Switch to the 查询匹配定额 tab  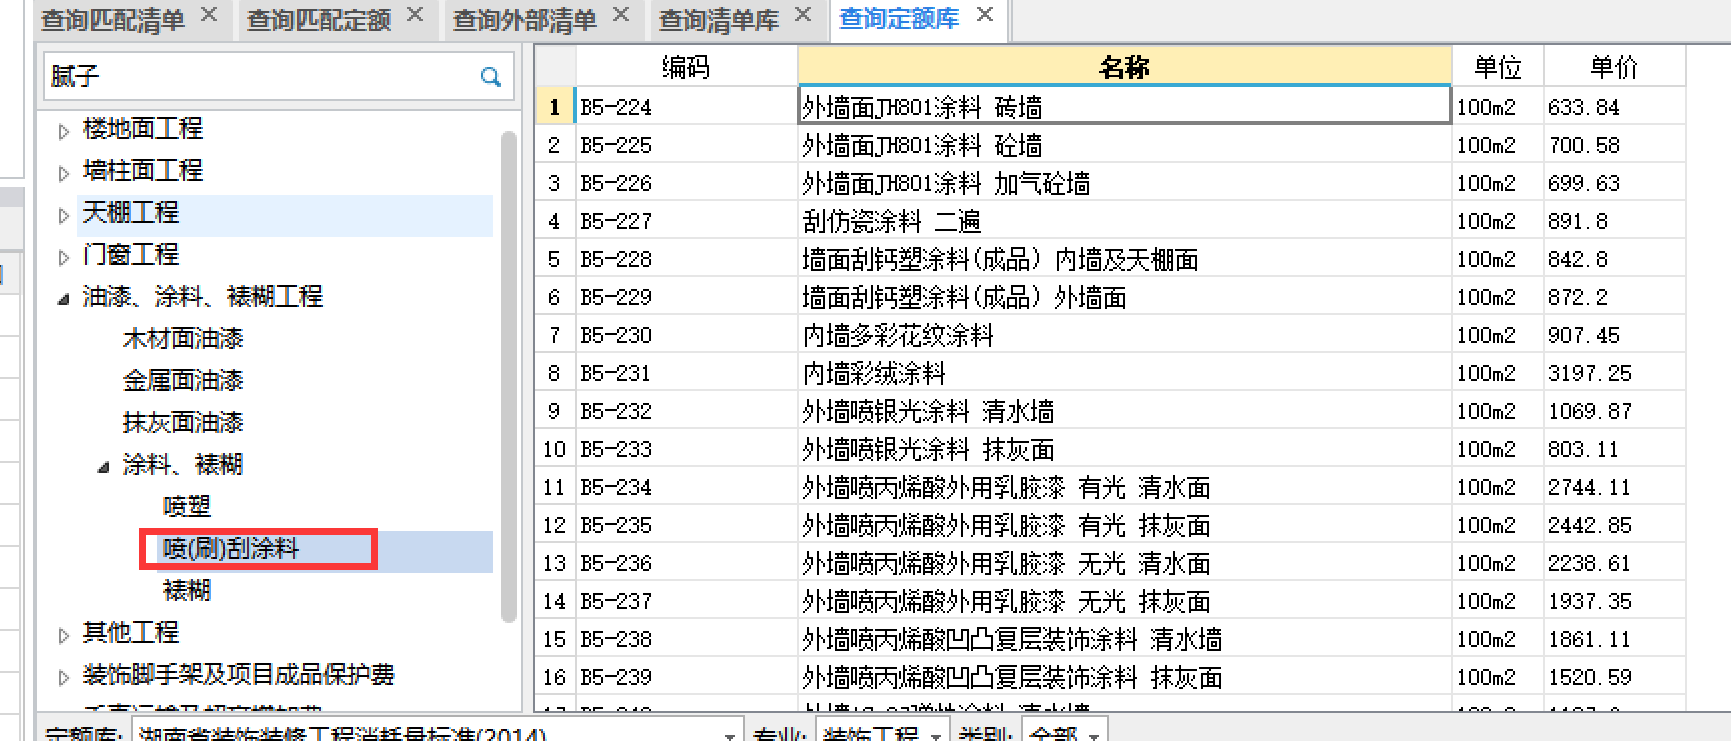point(318,20)
